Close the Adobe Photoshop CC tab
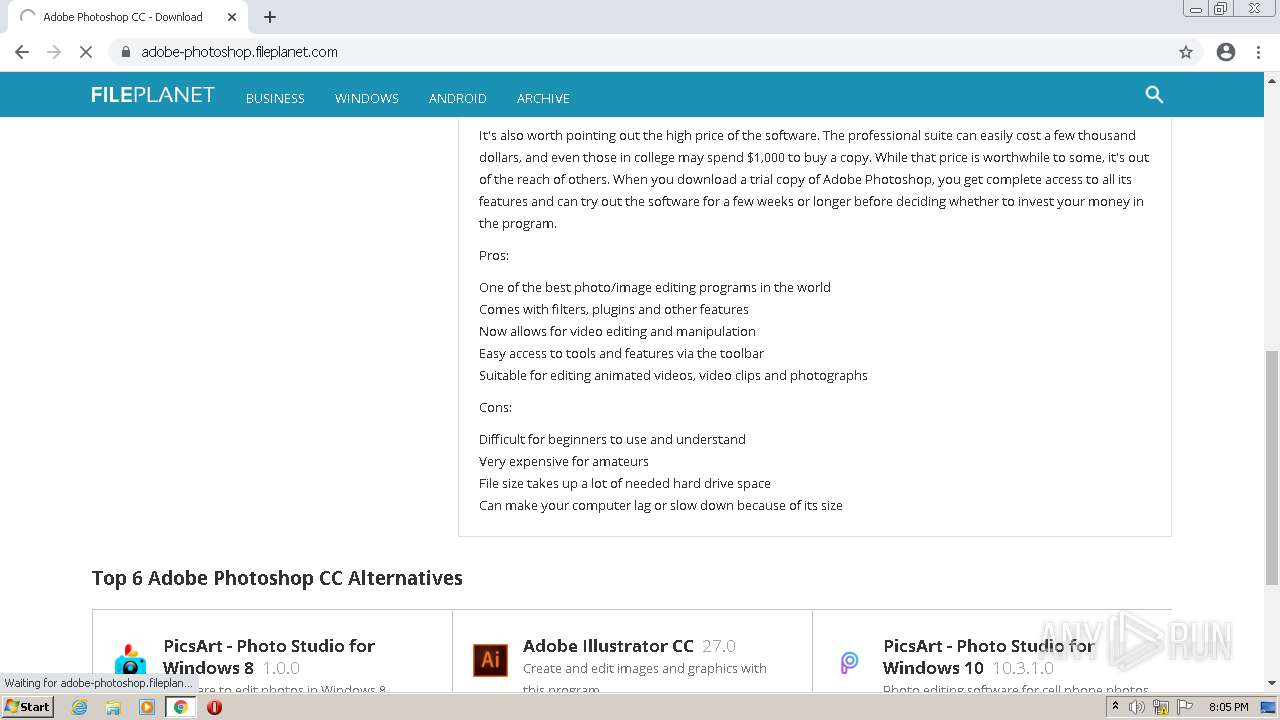The width and height of the screenshot is (1280, 720). [232, 17]
